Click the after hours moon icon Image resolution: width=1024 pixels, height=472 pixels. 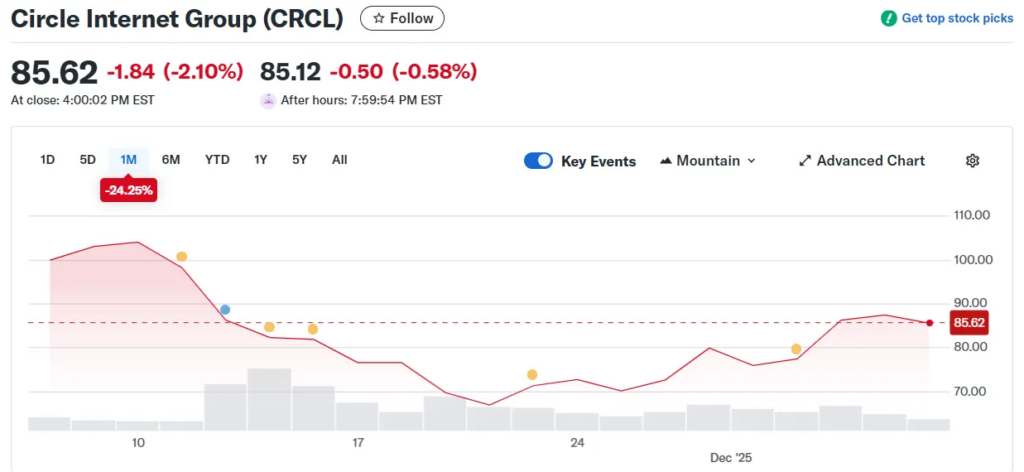point(268,100)
